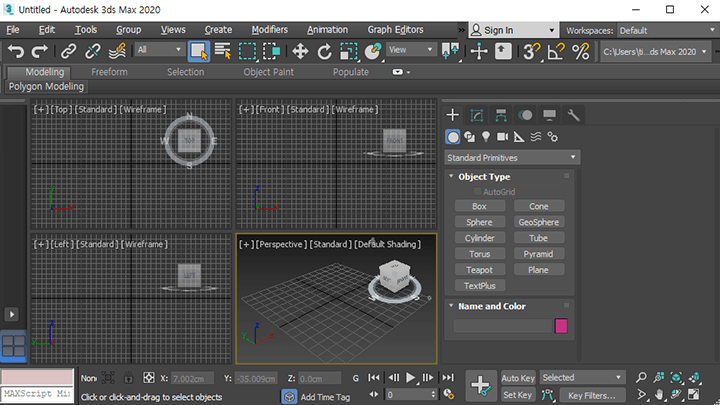Screen dimensions: 720x405
Task: Open the Motion panel tab
Action: coord(525,115)
